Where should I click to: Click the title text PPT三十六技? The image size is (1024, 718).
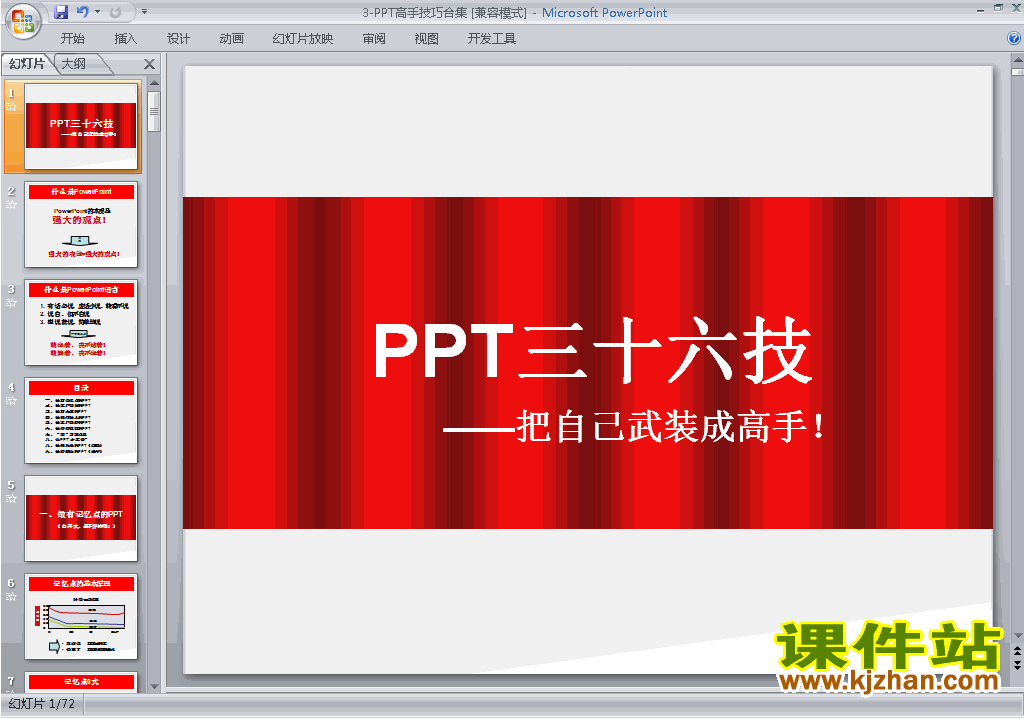point(592,350)
